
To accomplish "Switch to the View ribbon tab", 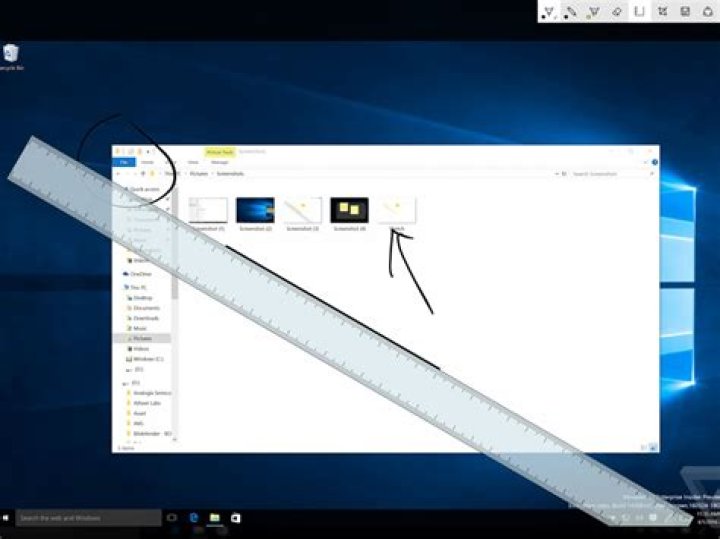I will coord(193,162).
